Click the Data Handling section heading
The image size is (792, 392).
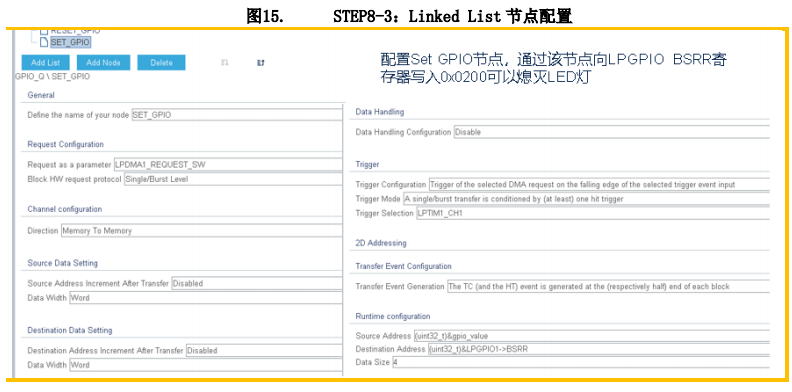(x=380, y=112)
